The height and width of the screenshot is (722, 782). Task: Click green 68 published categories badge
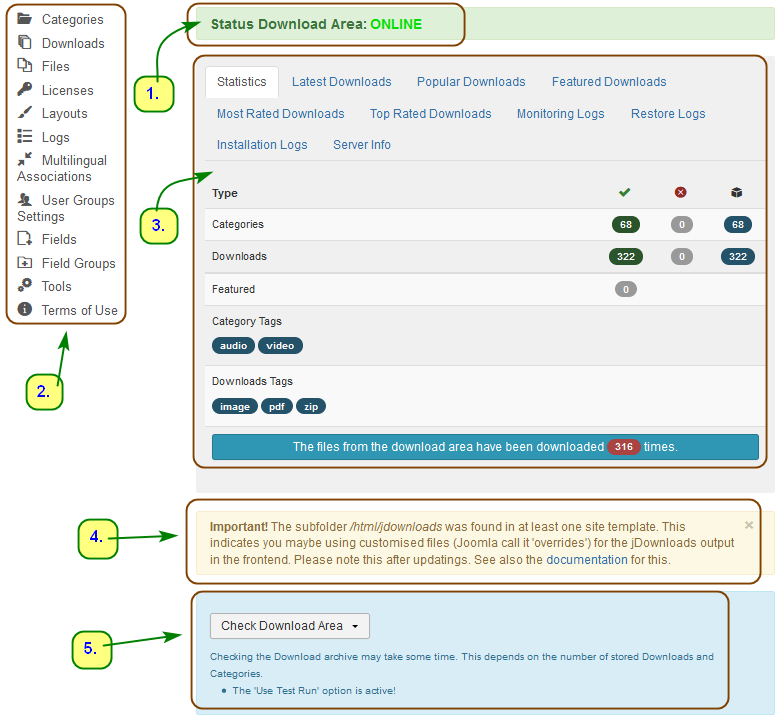(626, 224)
